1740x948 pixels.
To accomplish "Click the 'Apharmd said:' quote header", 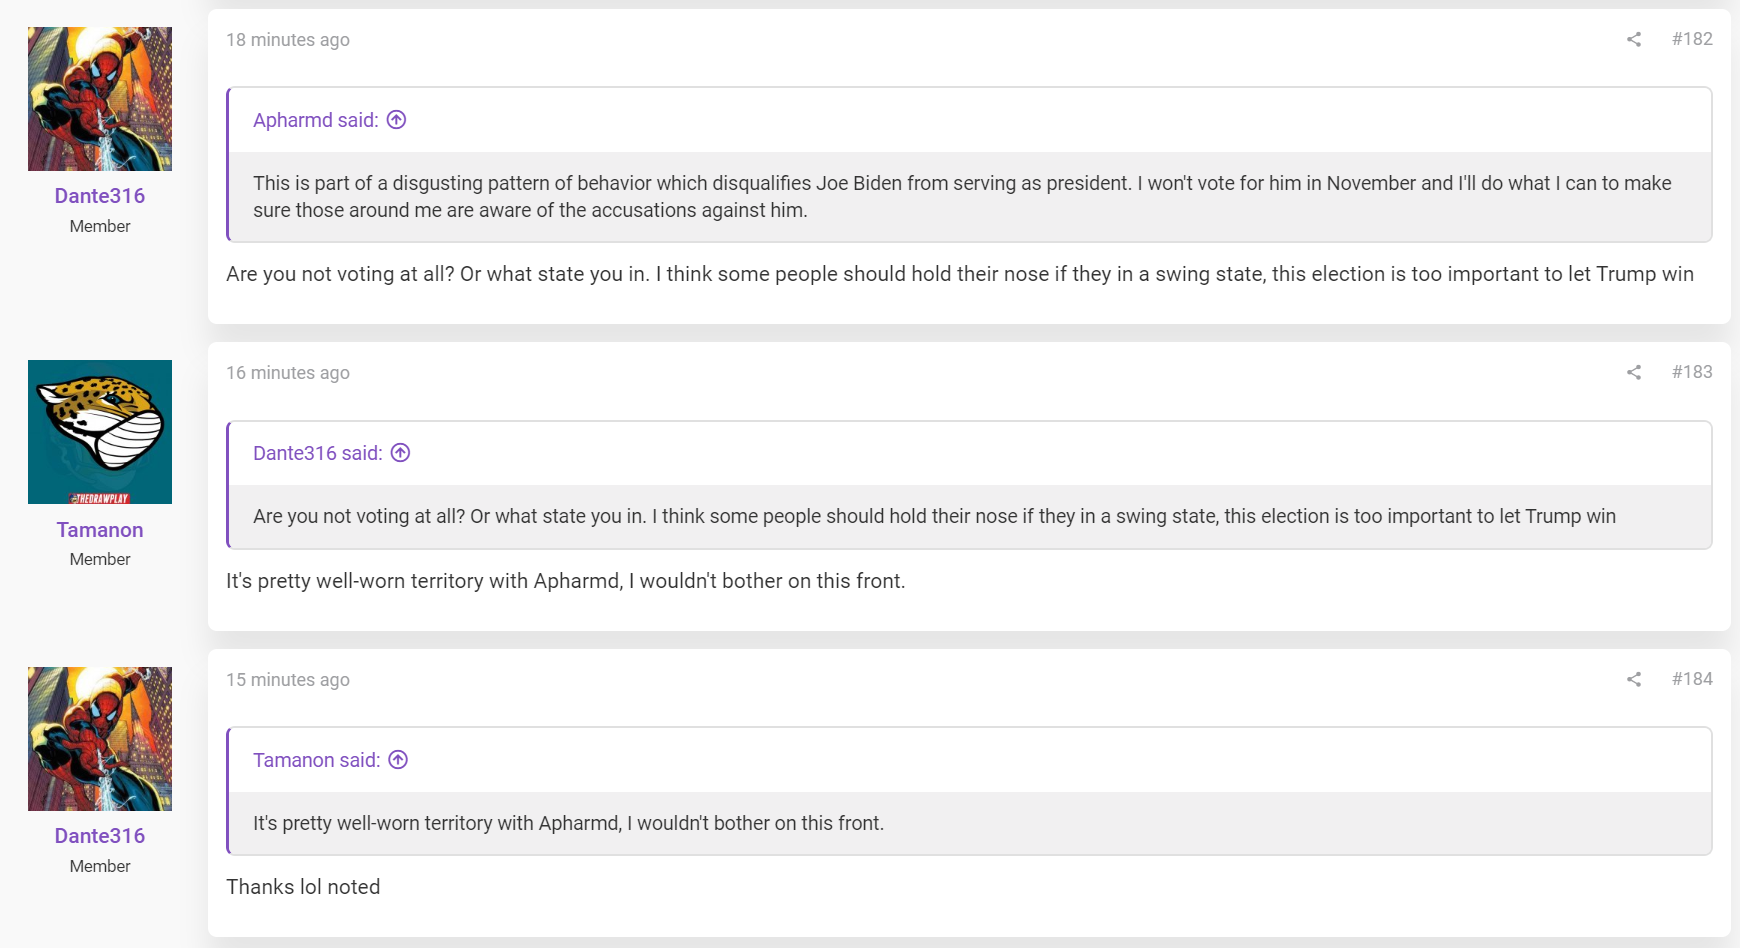I will tap(316, 120).
